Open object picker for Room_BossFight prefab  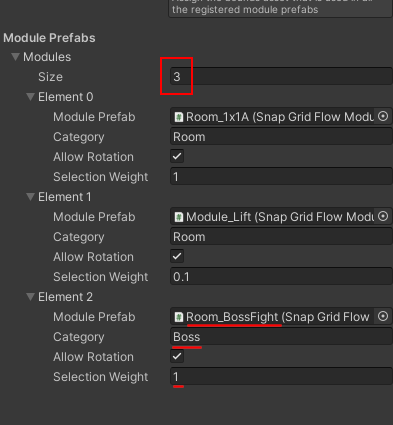coord(383,316)
